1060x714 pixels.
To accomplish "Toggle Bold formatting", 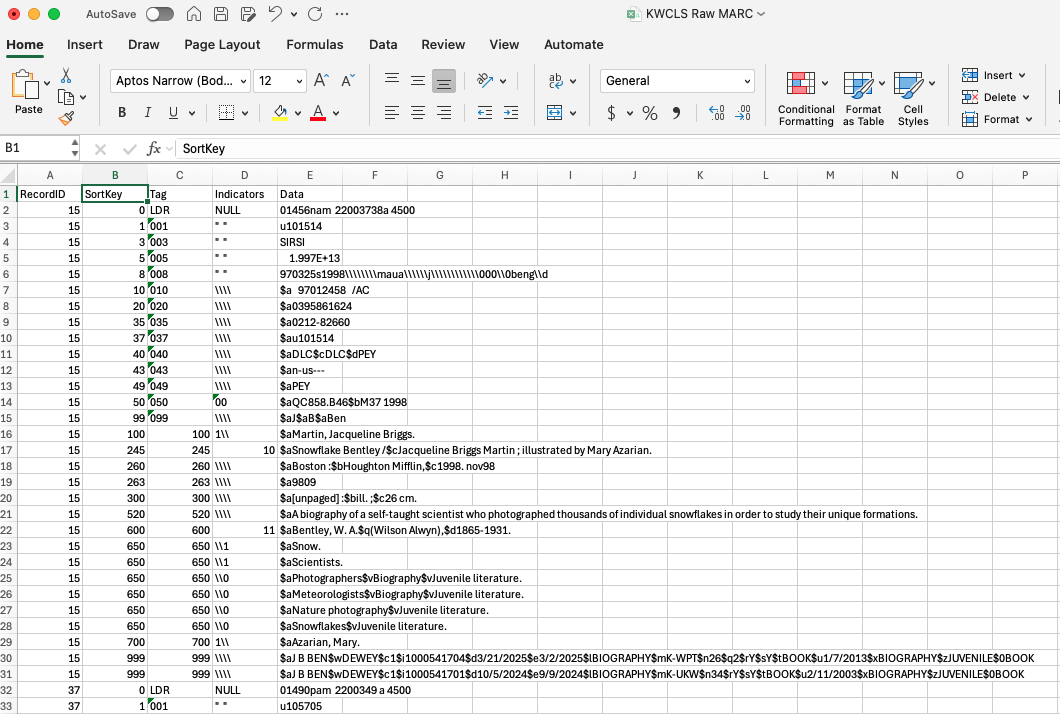I will point(122,113).
